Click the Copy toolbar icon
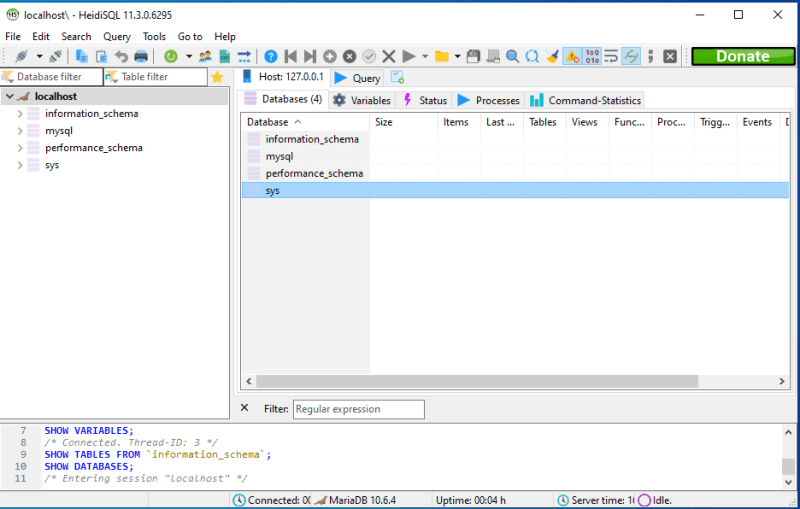 tap(82, 56)
